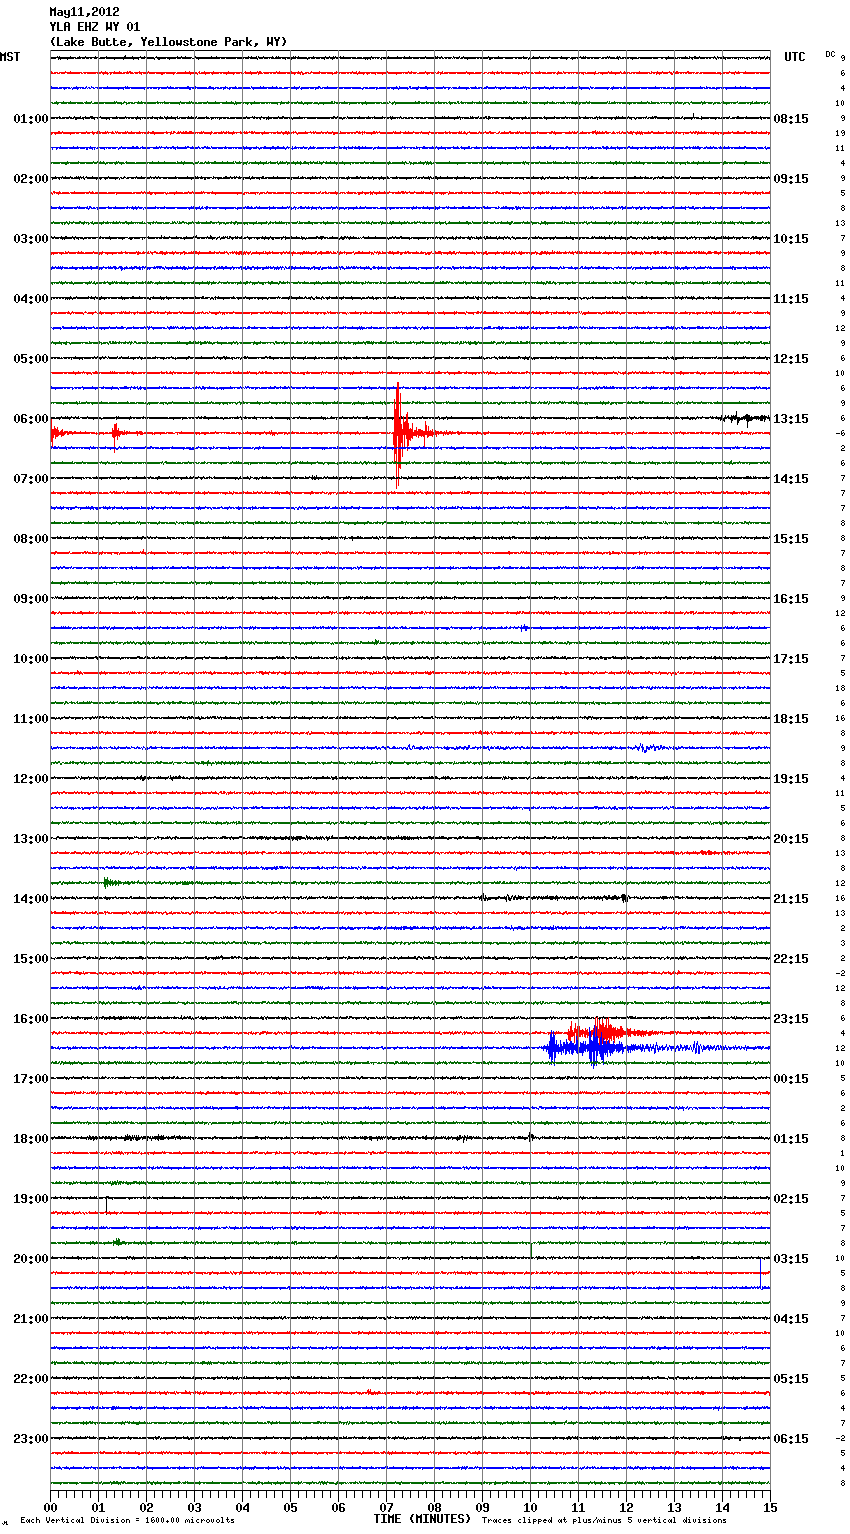
Task: Select the 23:00 MST row label
Action: [31, 1438]
